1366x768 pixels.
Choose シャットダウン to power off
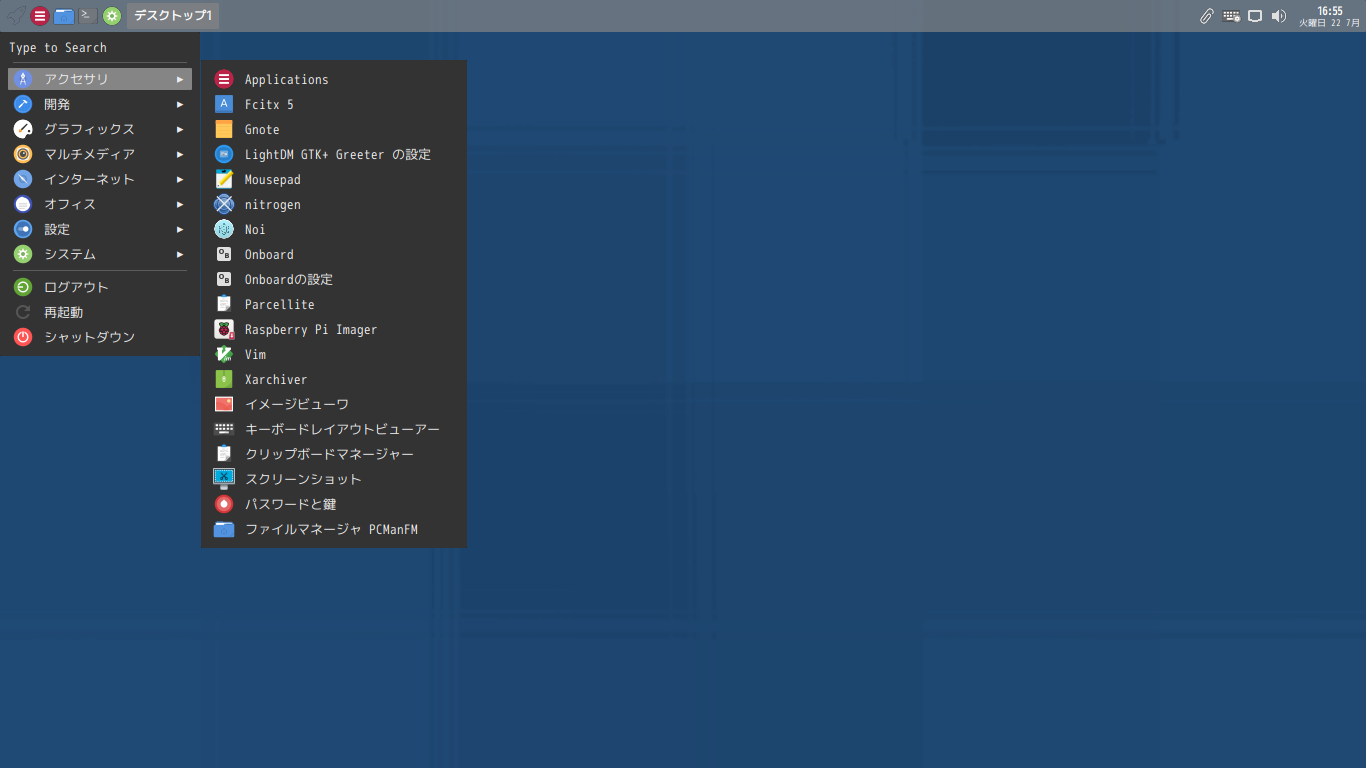tap(100, 337)
